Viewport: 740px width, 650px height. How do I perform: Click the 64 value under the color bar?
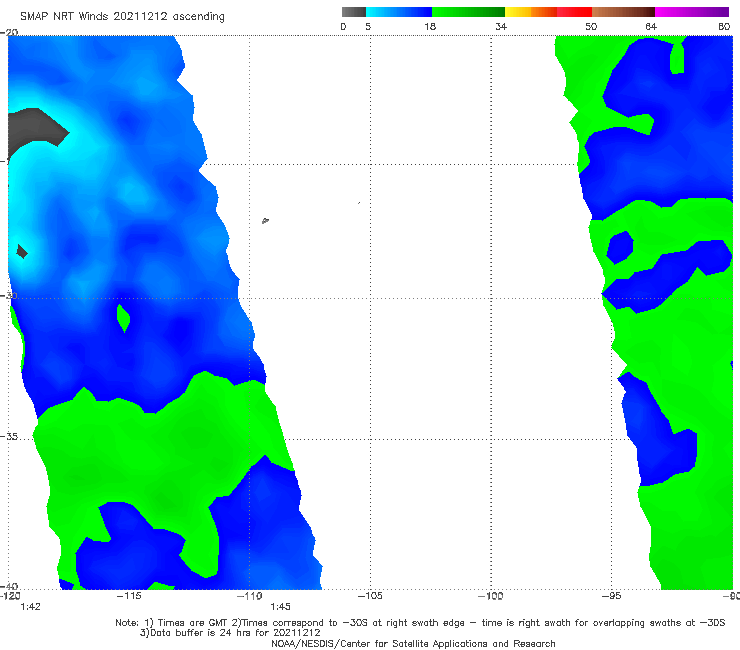[x=651, y=26]
